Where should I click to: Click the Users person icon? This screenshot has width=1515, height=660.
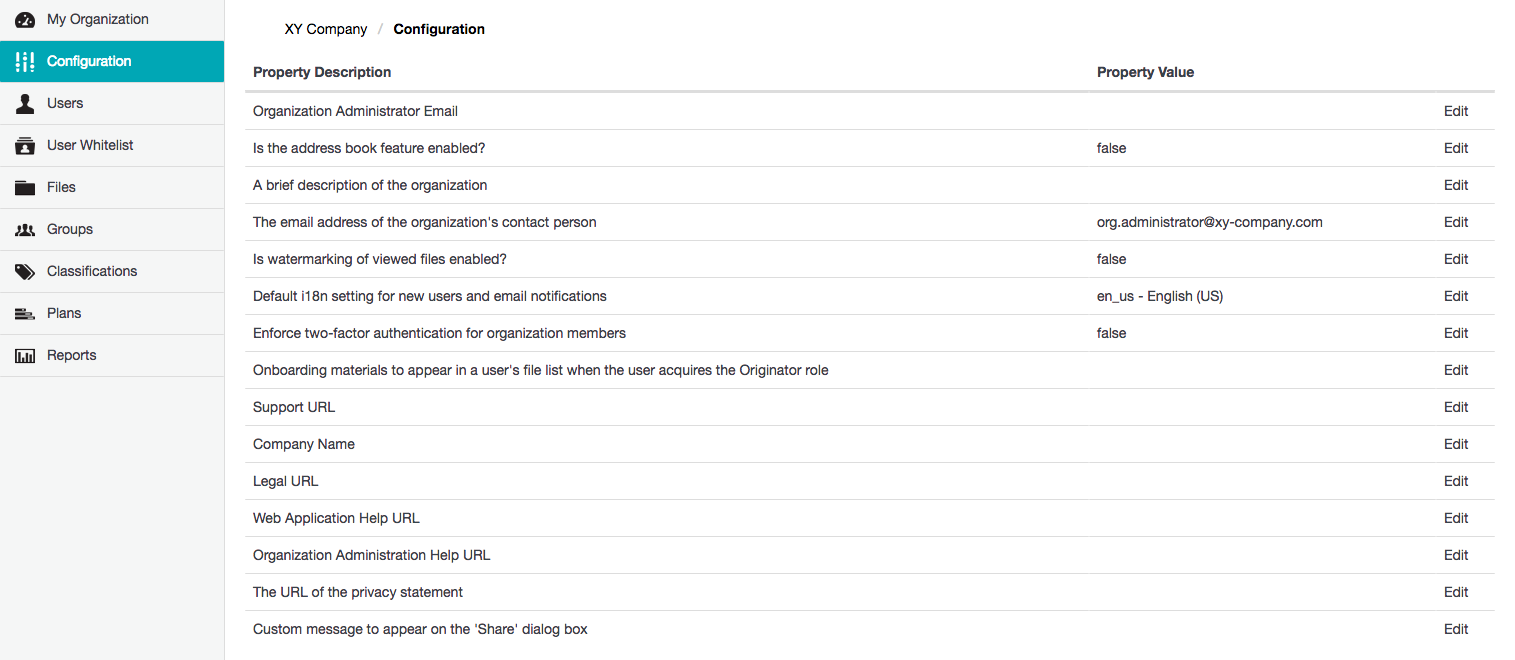[25, 103]
